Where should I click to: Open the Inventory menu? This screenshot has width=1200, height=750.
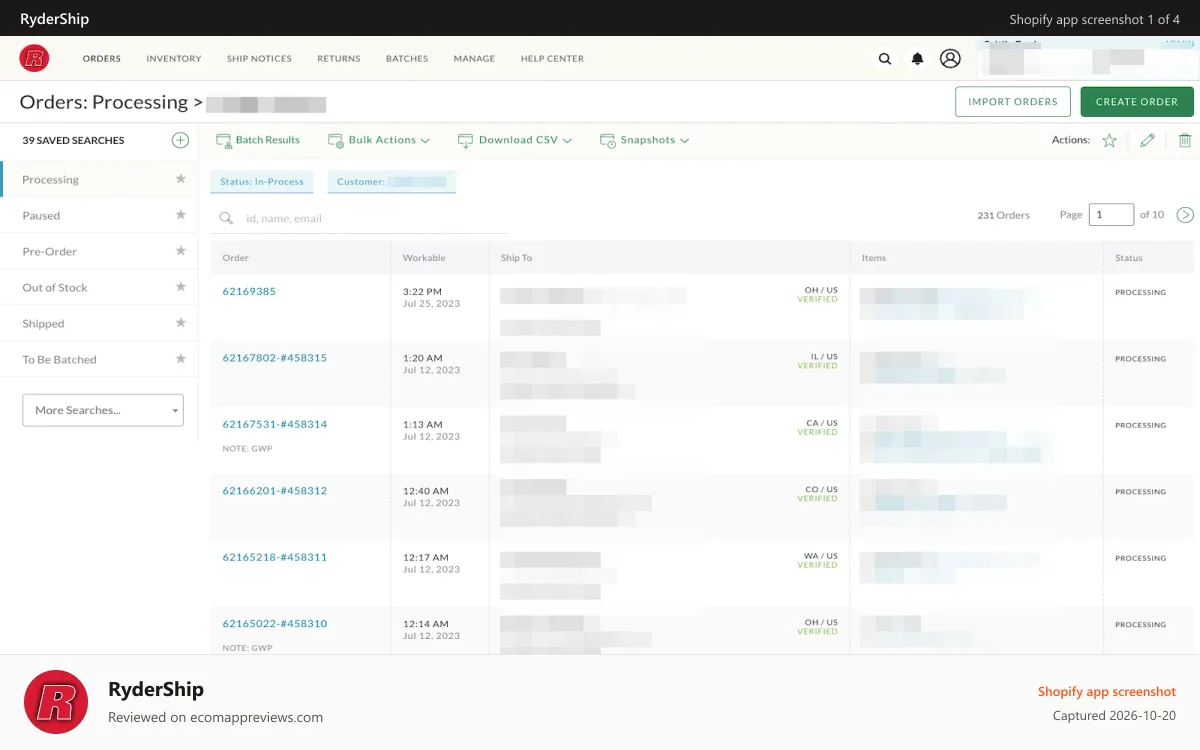(x=174, y=59)
